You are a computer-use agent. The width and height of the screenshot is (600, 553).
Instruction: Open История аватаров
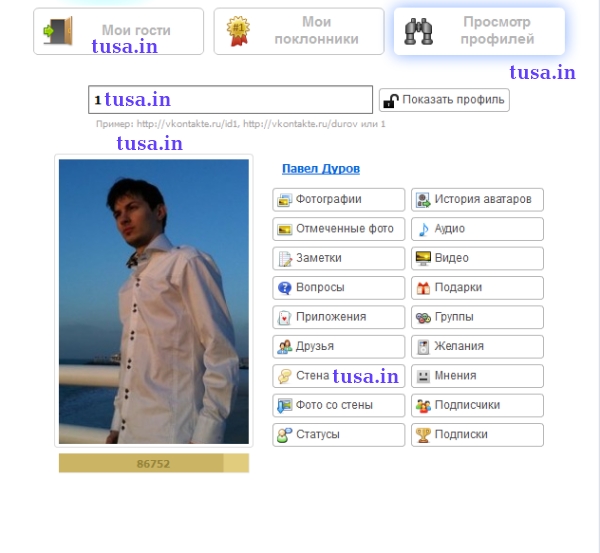[477, 200]
